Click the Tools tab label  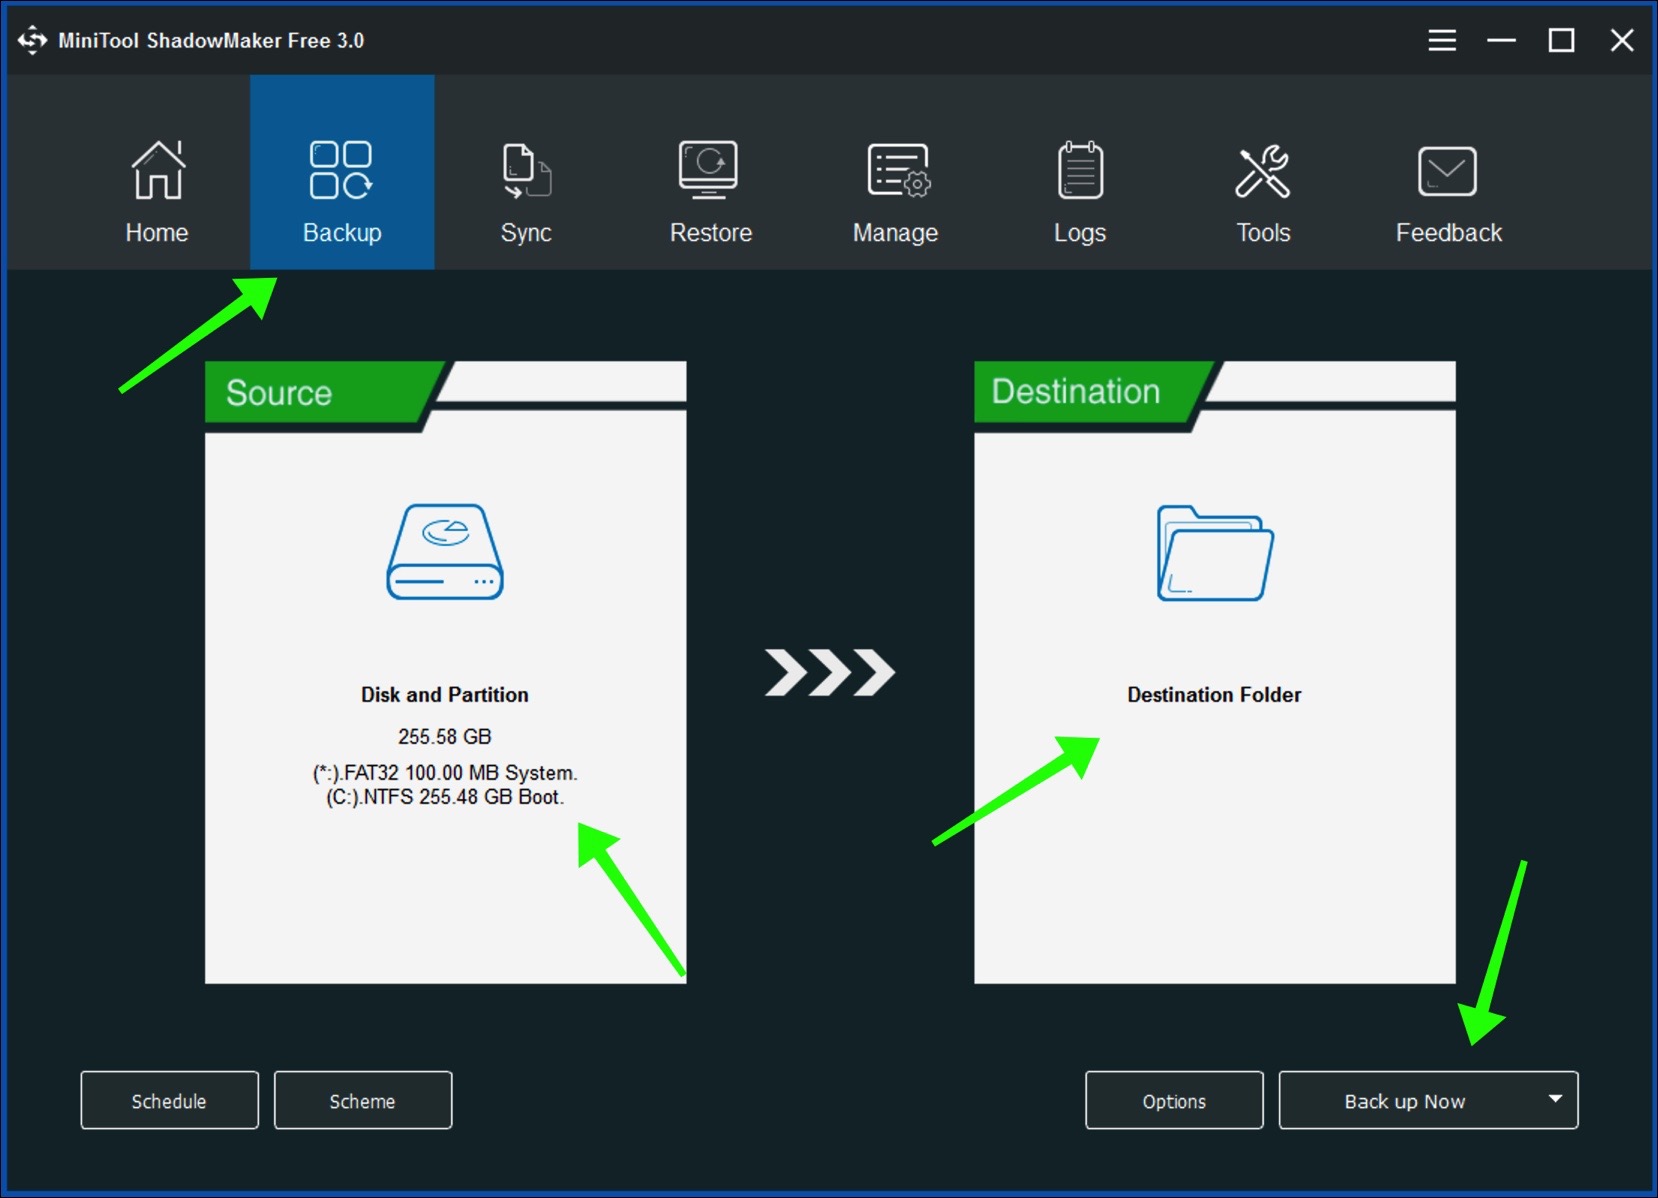click(1263, 233)
